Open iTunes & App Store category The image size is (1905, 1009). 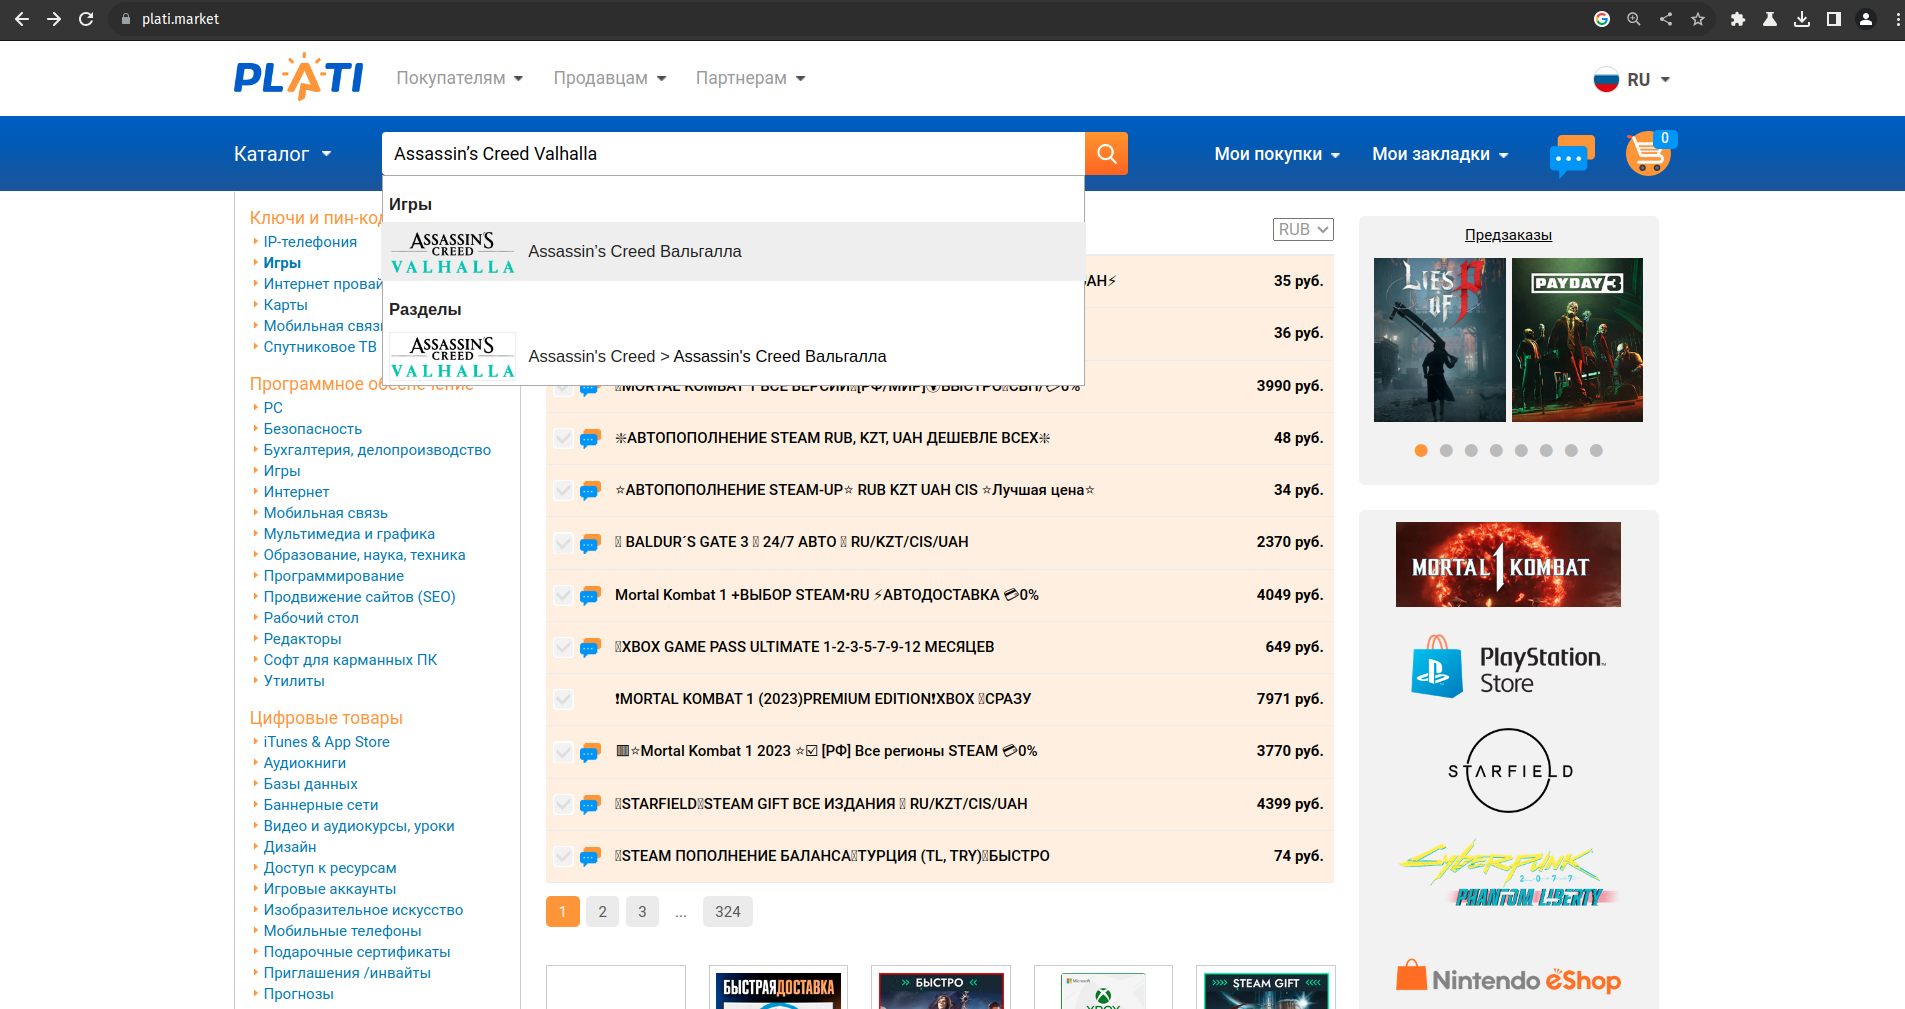(x=326, y=742)
